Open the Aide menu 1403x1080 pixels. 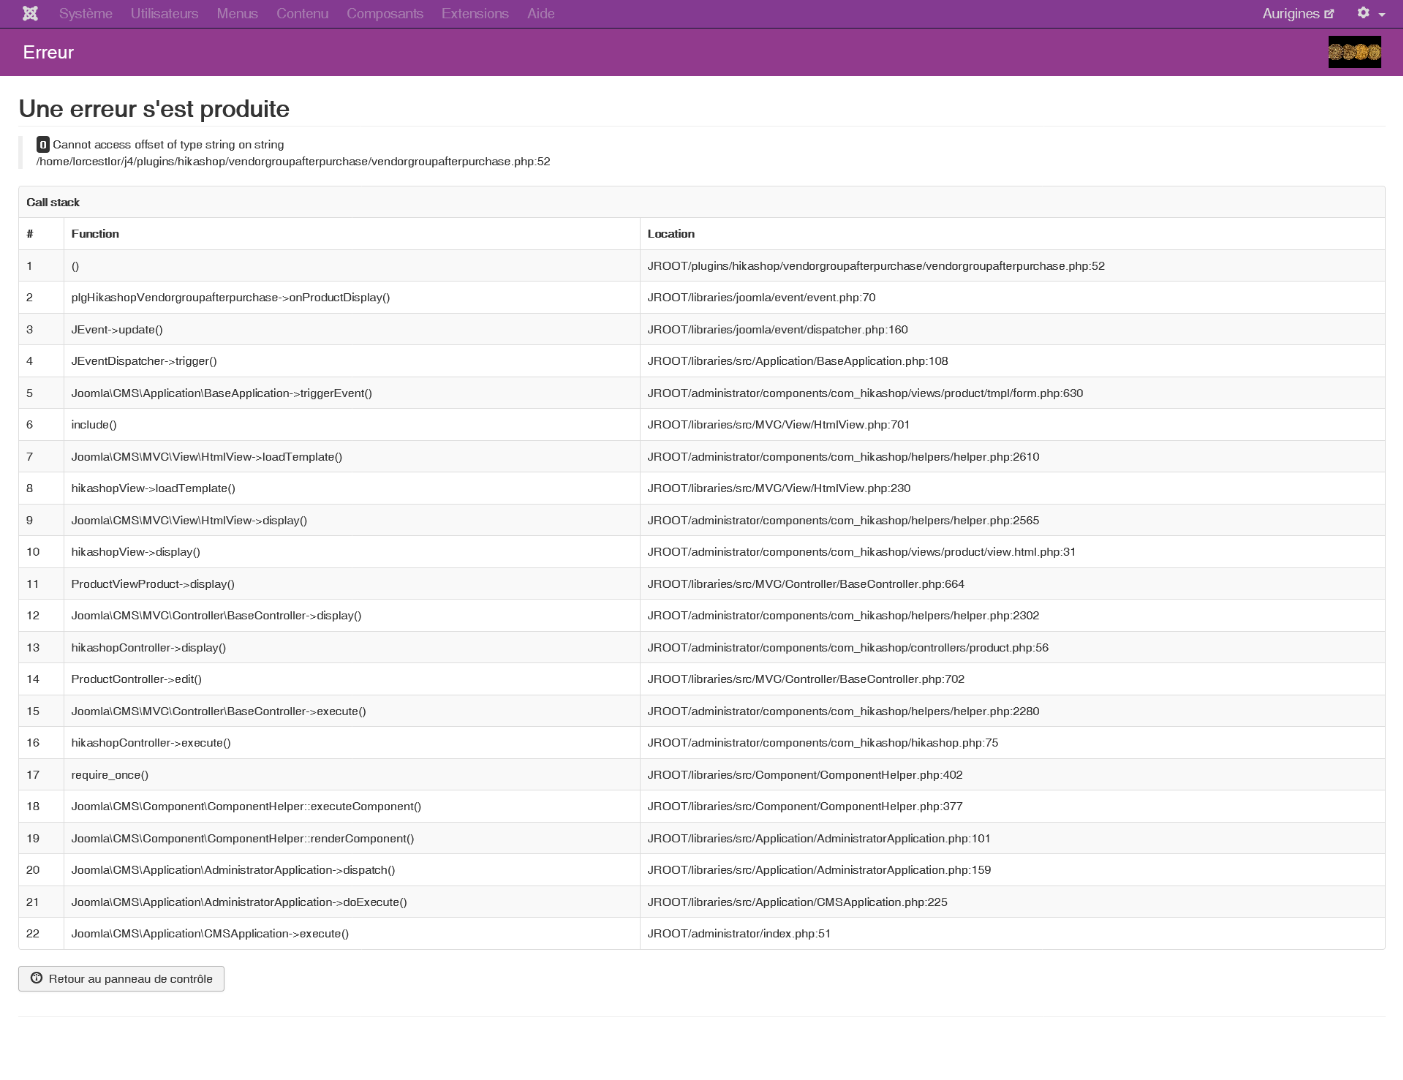pos(541,13)
